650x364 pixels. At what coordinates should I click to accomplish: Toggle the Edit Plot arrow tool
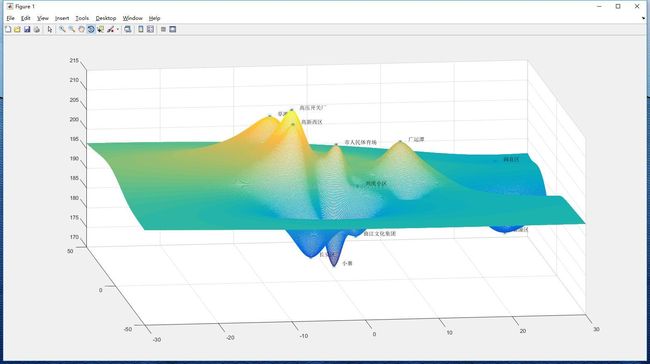click(x=50, y=29)
